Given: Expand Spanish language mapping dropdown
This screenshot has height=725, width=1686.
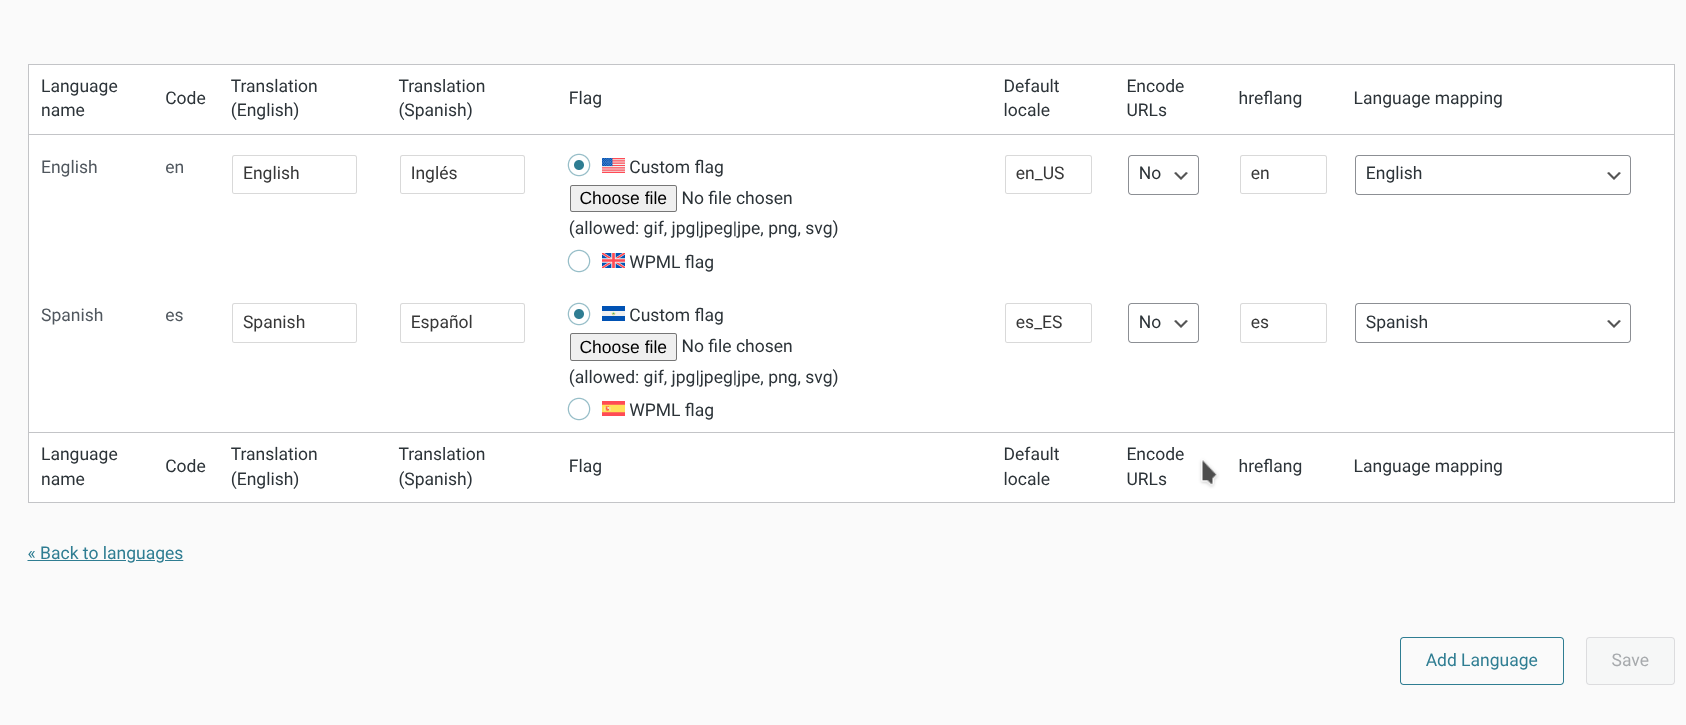Looking at the screenshot, I should pos(1492,323).
